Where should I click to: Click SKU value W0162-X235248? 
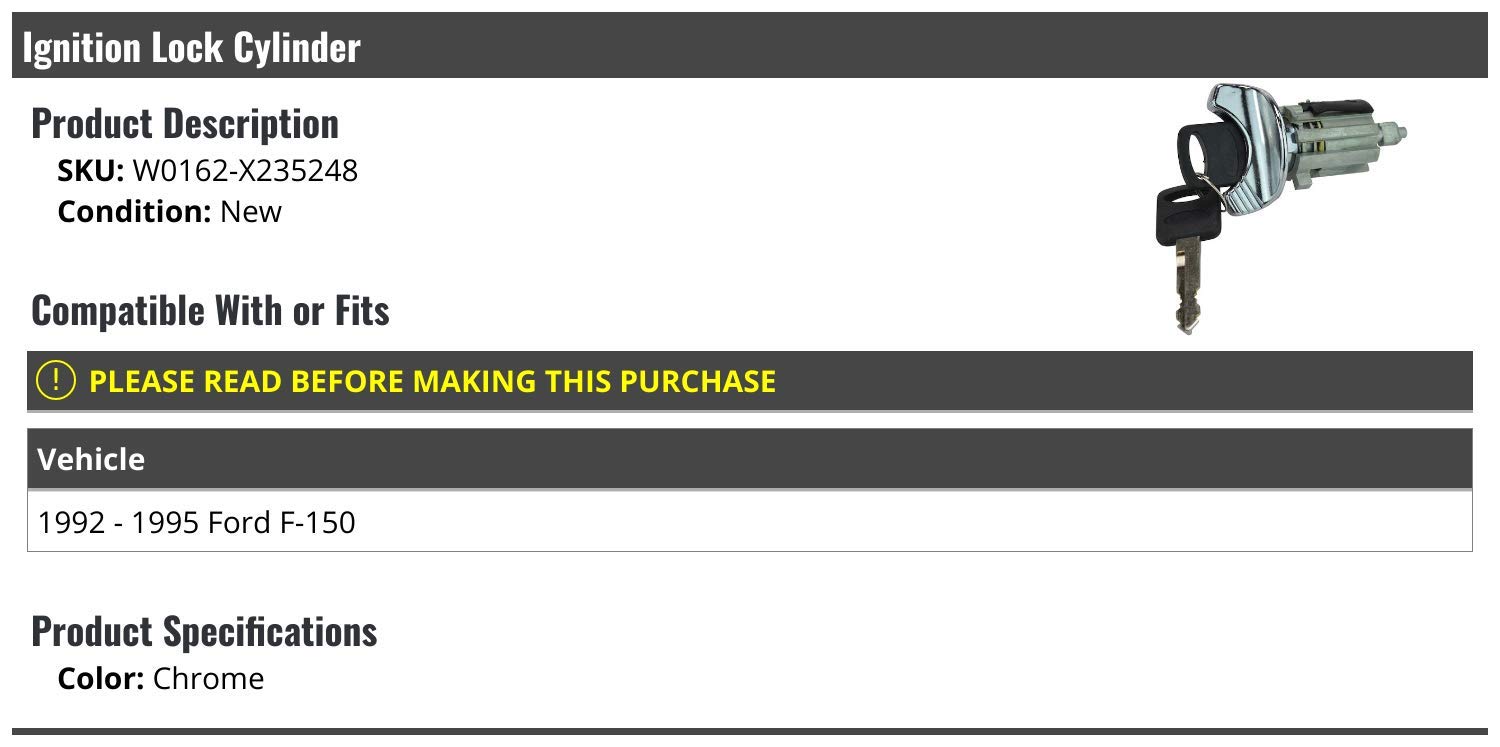[245, 171]
